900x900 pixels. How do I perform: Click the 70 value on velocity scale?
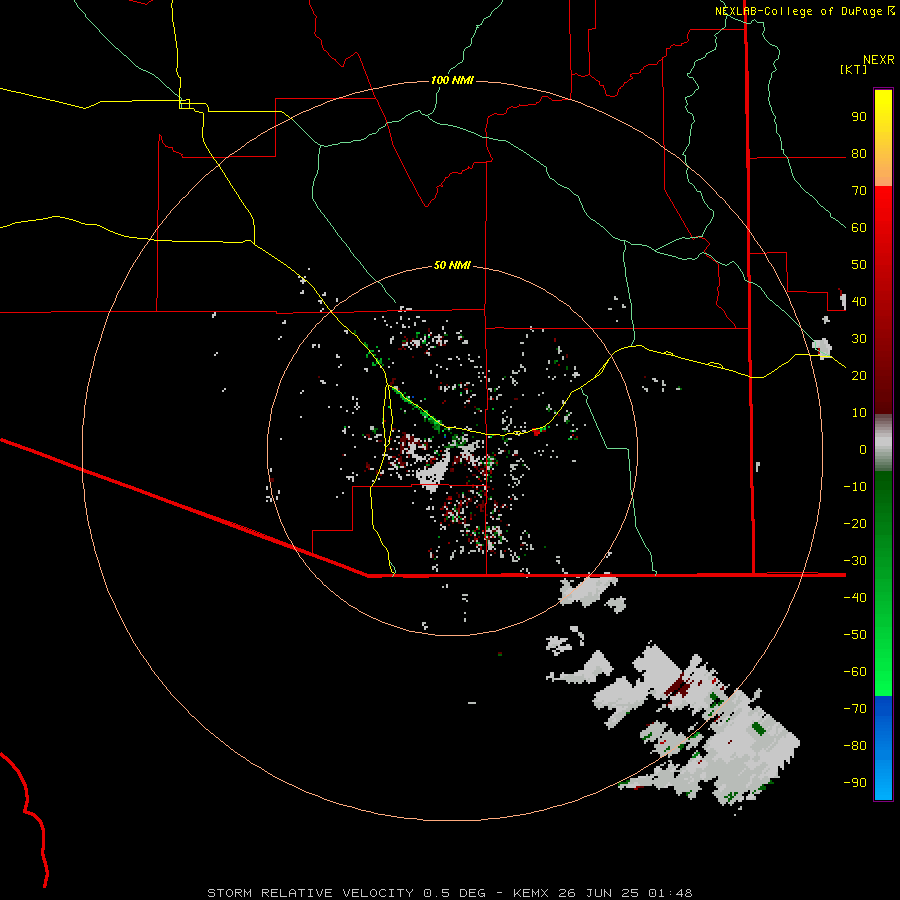point(859,191)
